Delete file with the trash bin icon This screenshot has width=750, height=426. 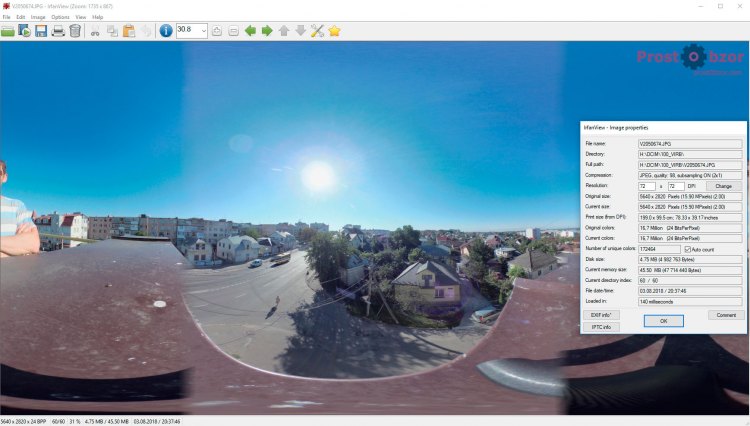(x=75, y=31)
